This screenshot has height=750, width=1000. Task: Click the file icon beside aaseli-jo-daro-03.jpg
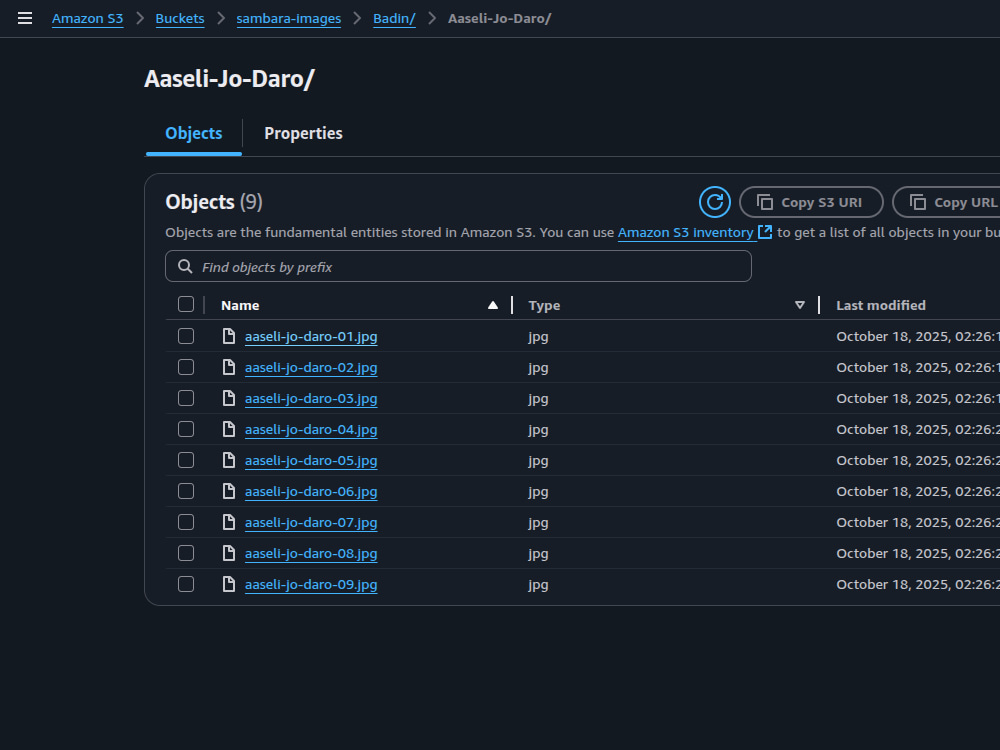click(228, 398)
